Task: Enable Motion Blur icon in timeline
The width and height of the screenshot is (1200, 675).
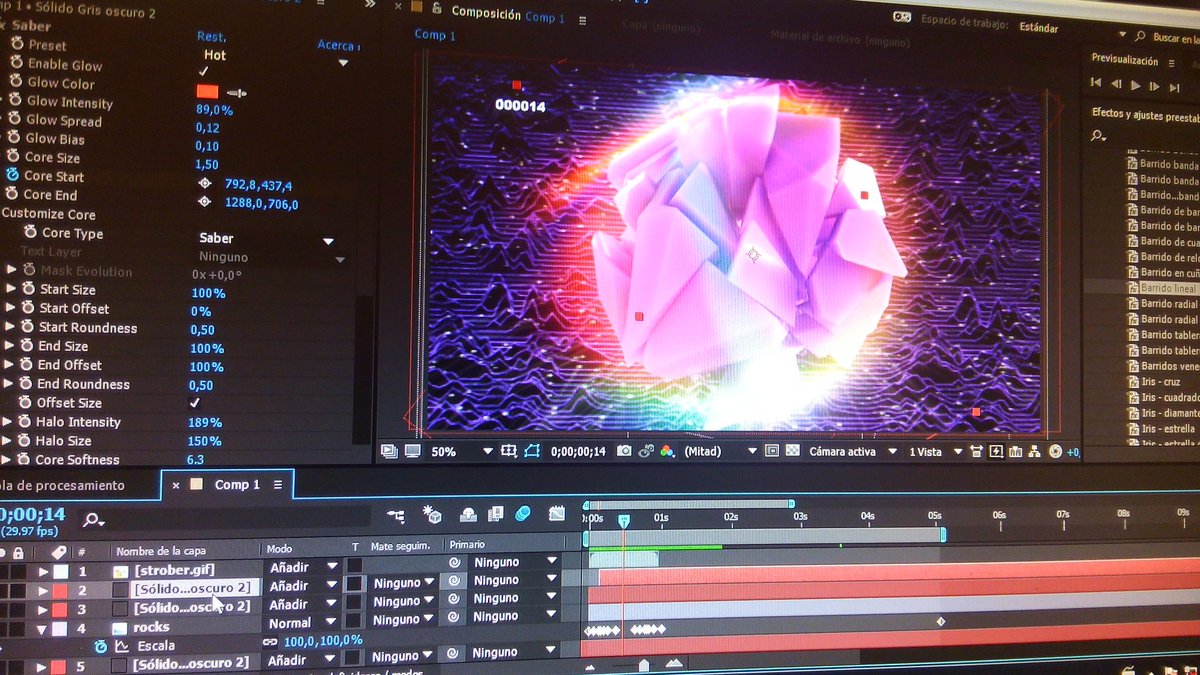Action: [x=523, y=514]
